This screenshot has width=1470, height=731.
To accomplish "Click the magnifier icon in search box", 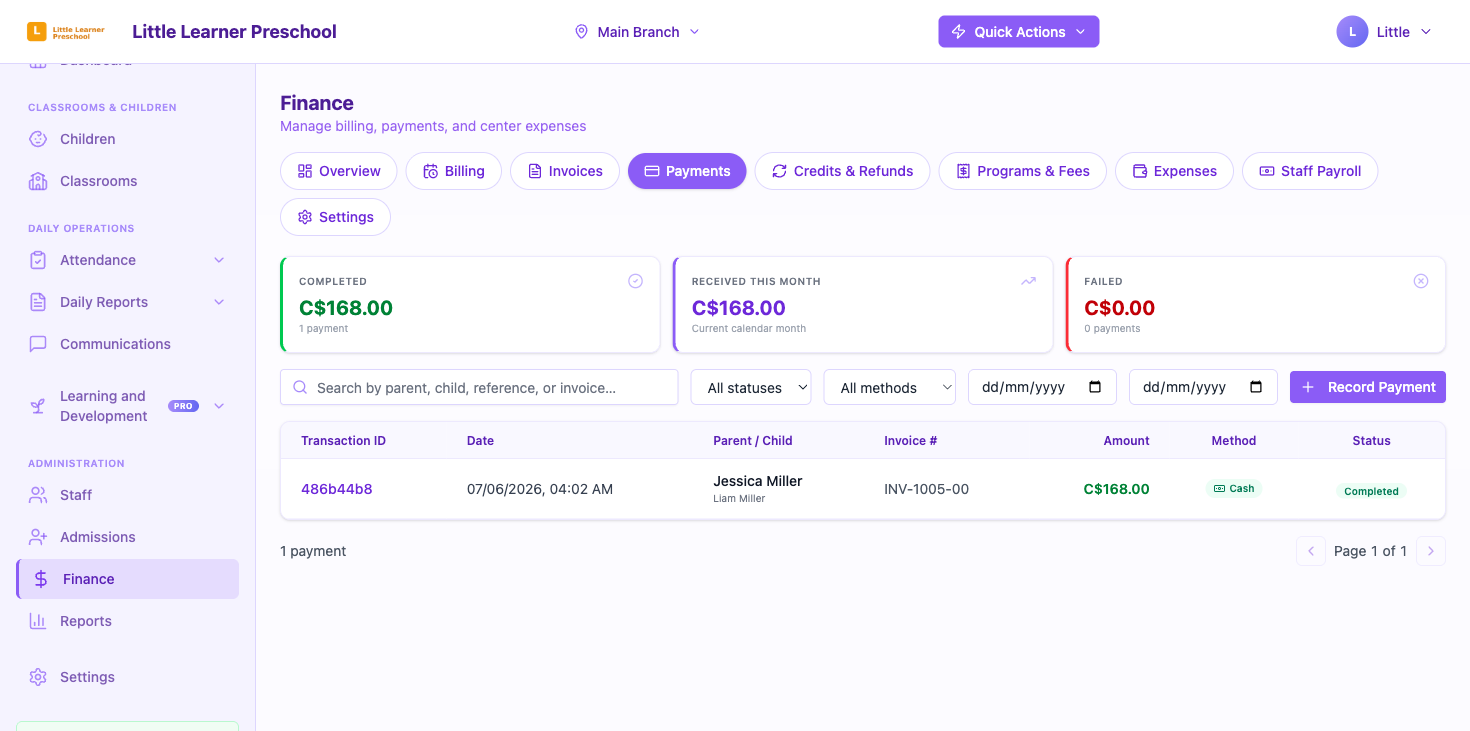I will coord(300,387).
